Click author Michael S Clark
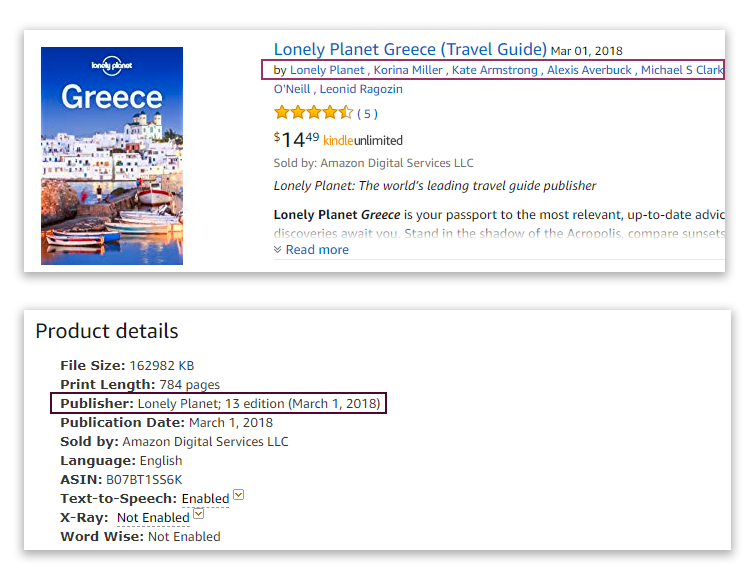Screen dimensions: 753x575 (682, 70)
